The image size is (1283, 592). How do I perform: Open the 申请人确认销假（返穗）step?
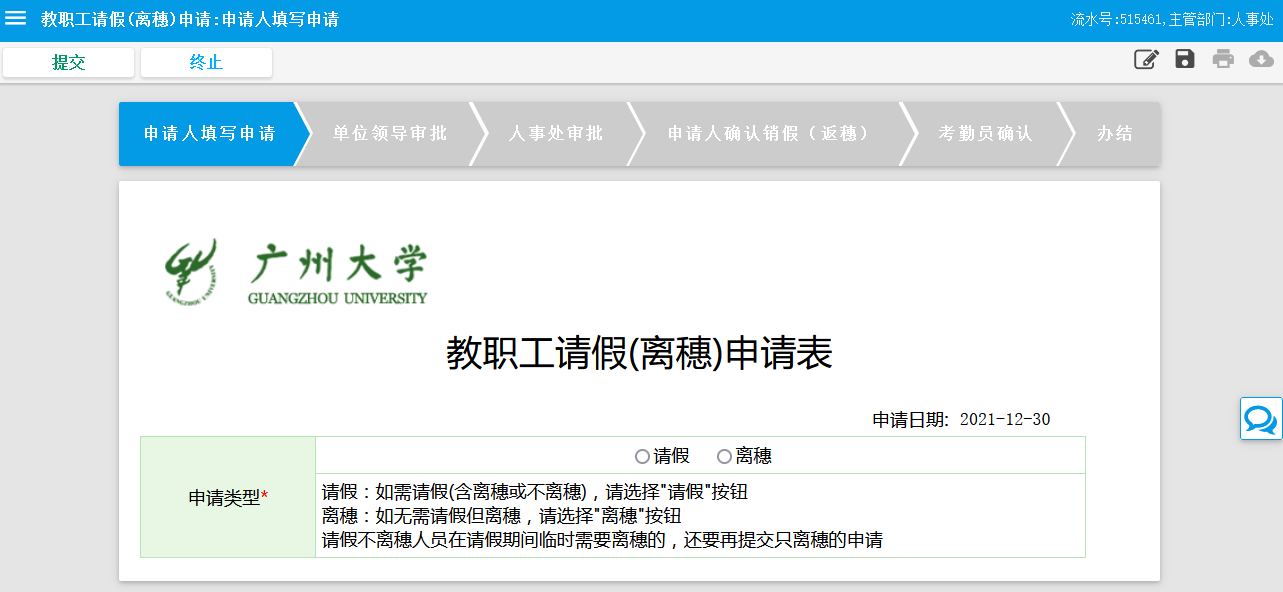769,134
